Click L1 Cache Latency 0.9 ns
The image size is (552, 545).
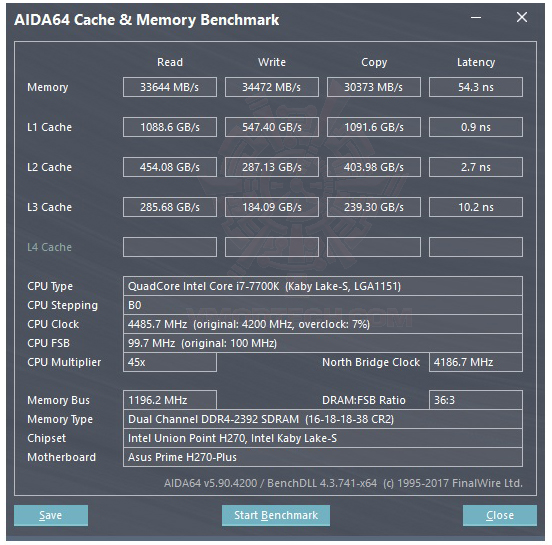(476, 127)
